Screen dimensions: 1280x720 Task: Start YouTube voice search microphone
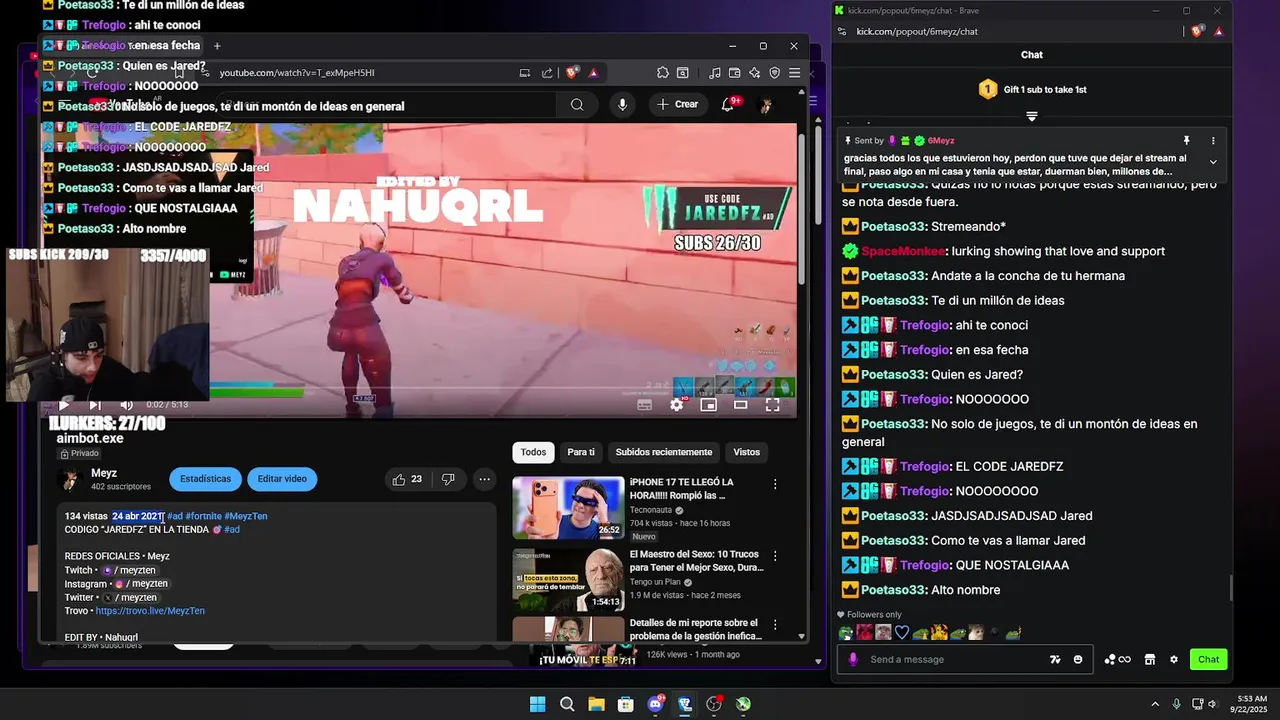pos(623,105)
